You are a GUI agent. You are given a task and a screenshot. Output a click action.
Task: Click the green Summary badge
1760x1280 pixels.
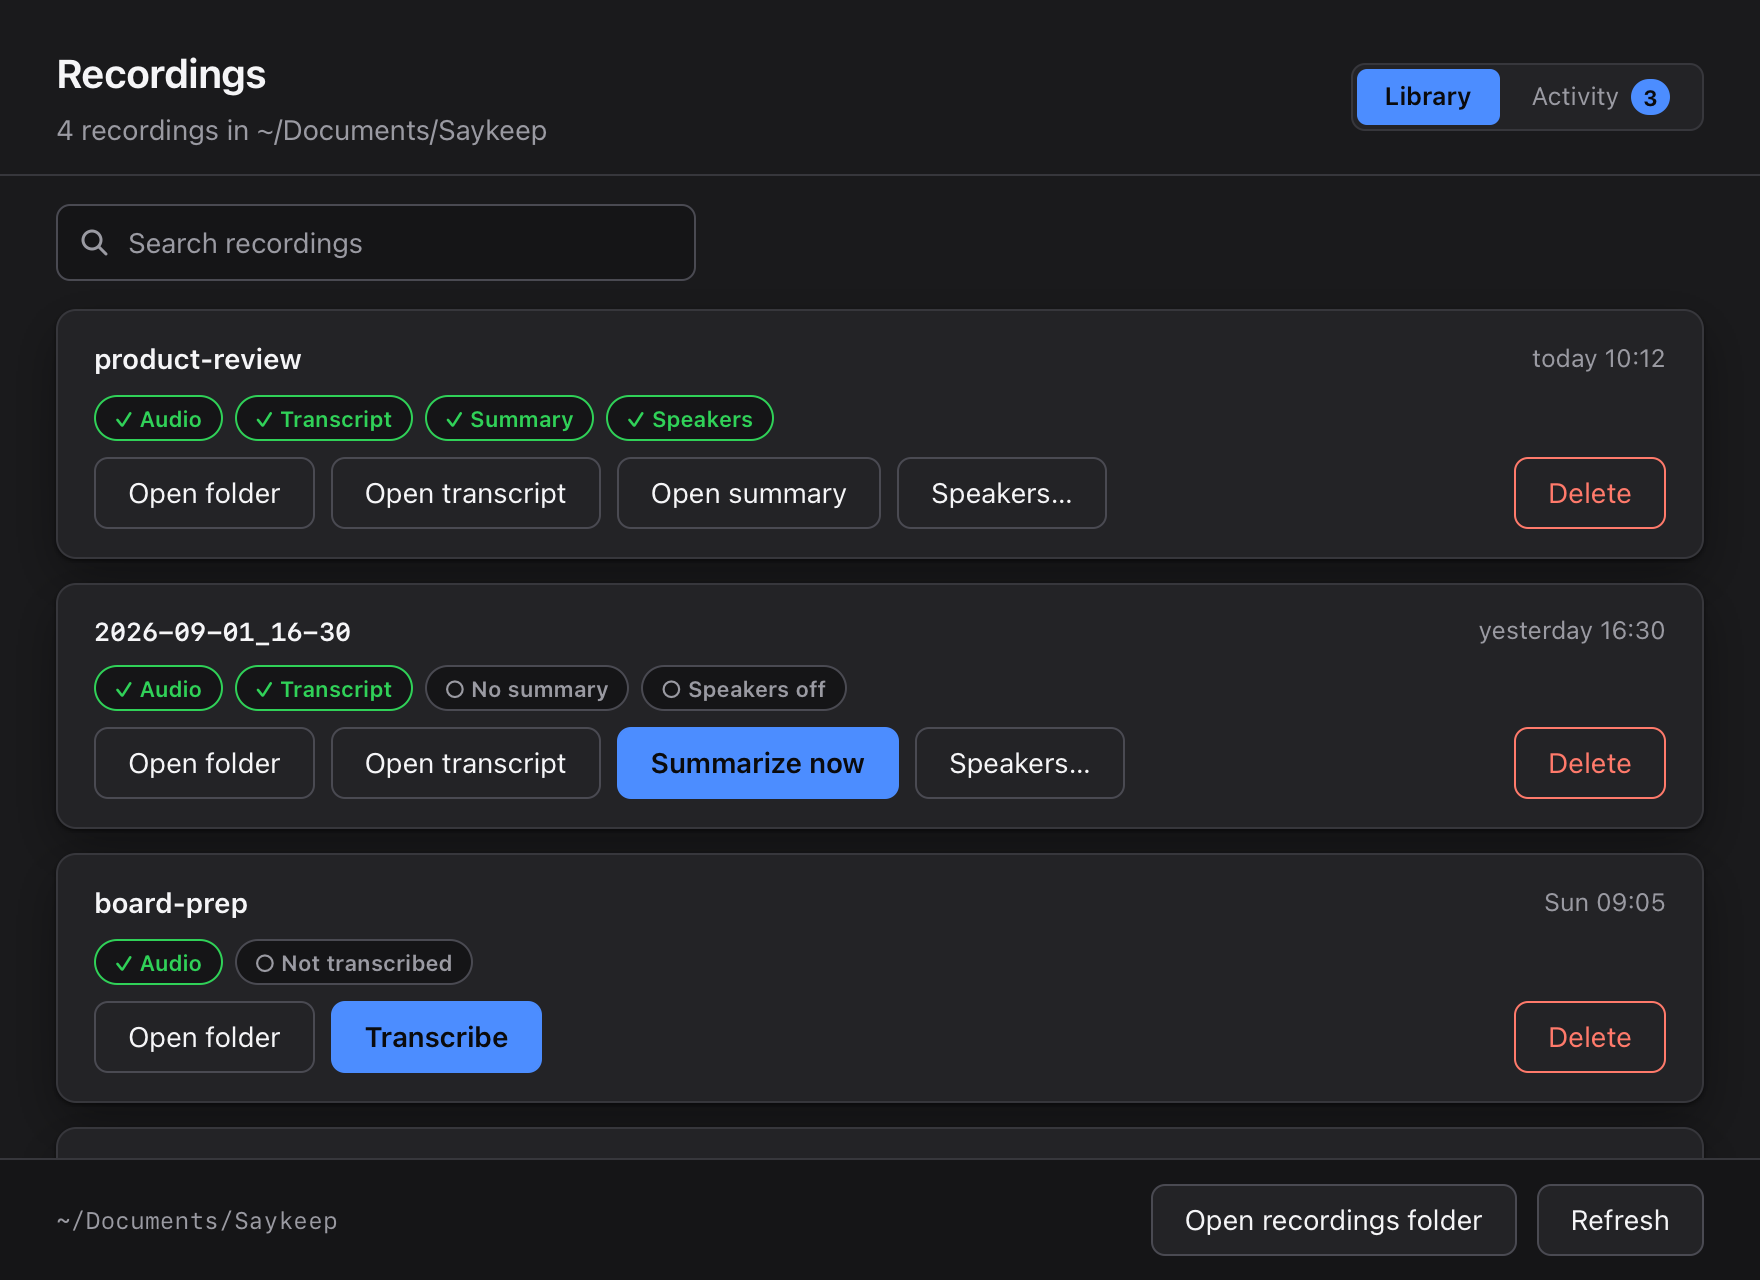pyautogui.click(x=509, y=418)
